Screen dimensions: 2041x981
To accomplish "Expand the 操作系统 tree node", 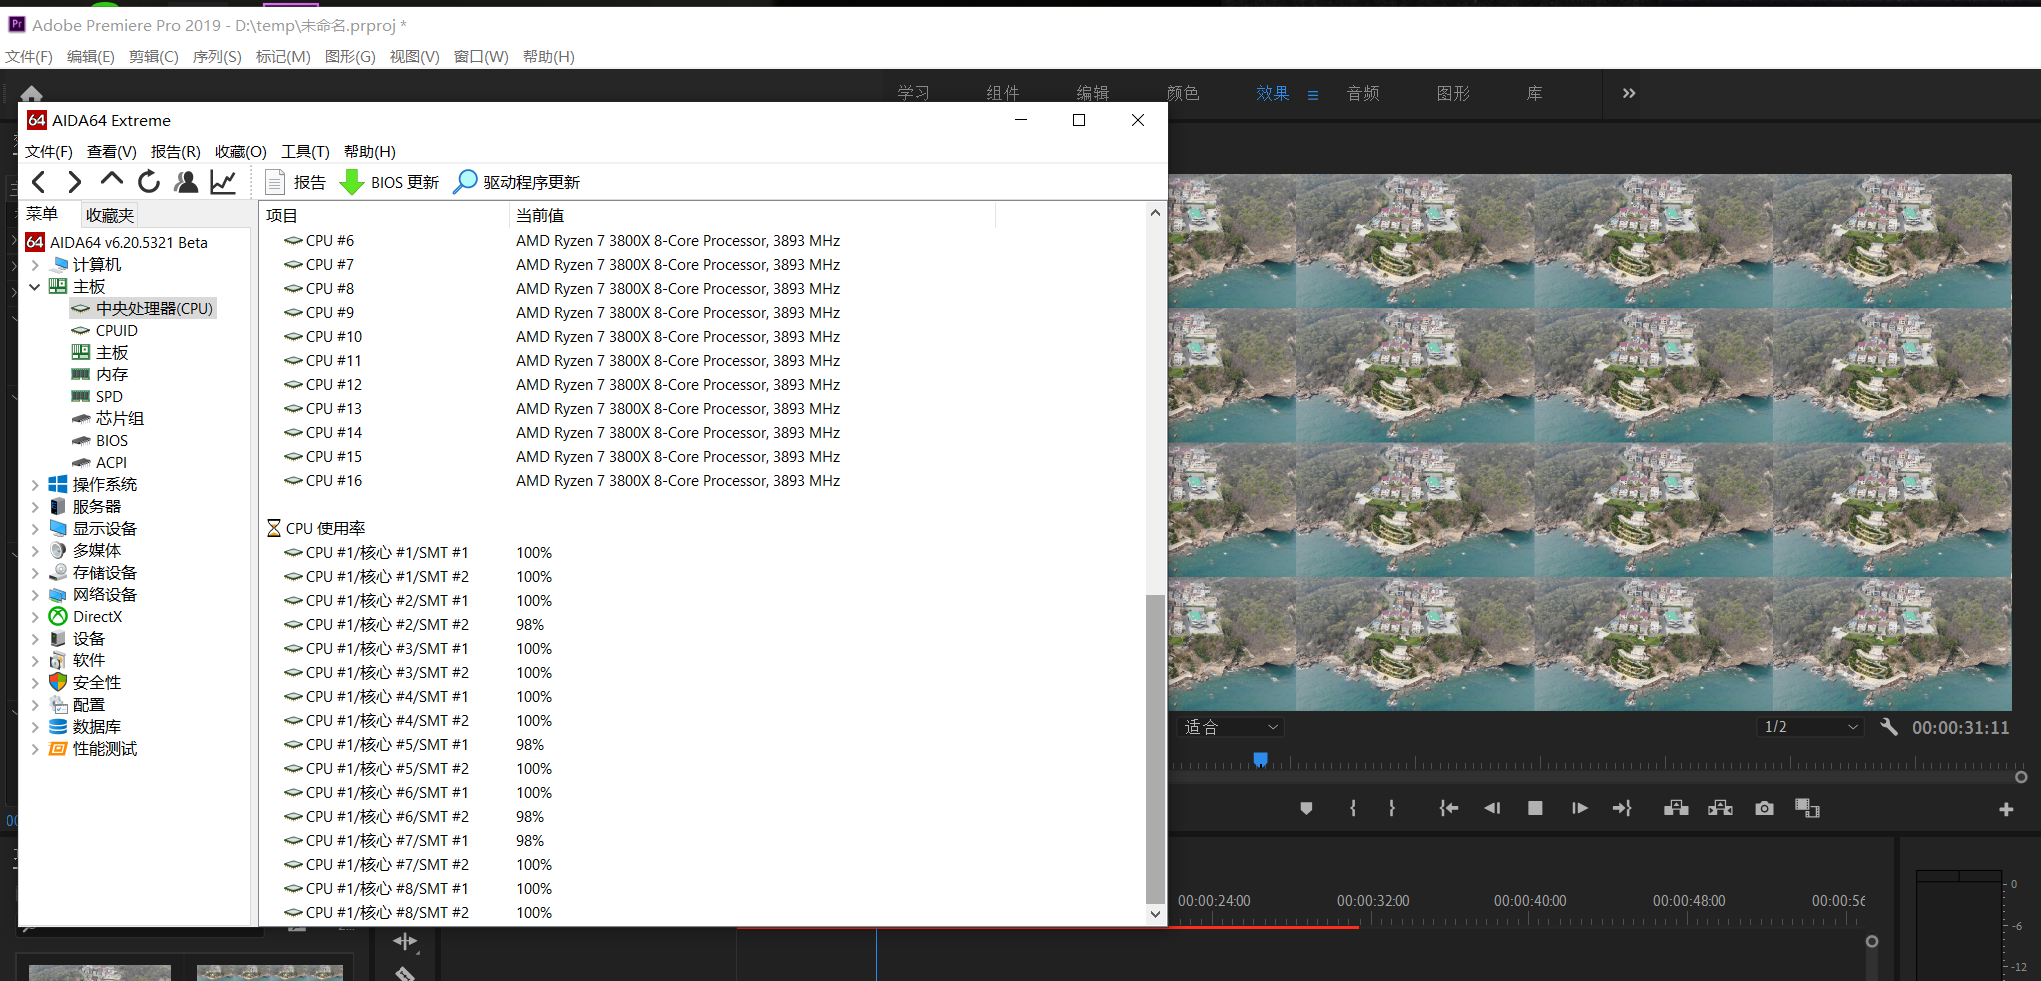I will (x=35, y=485).
